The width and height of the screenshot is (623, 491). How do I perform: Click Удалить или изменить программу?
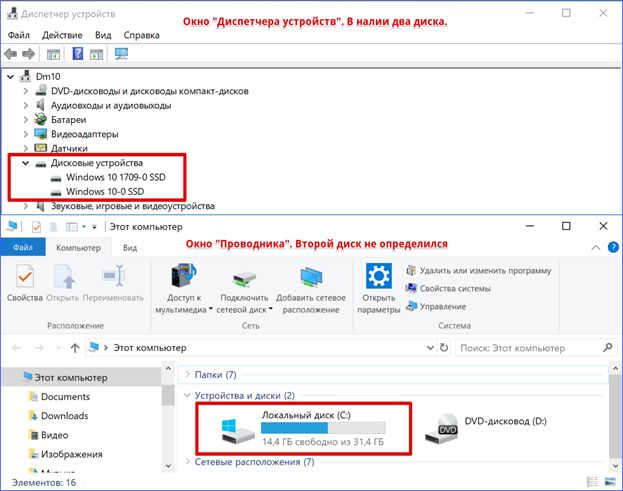point(478,271)
